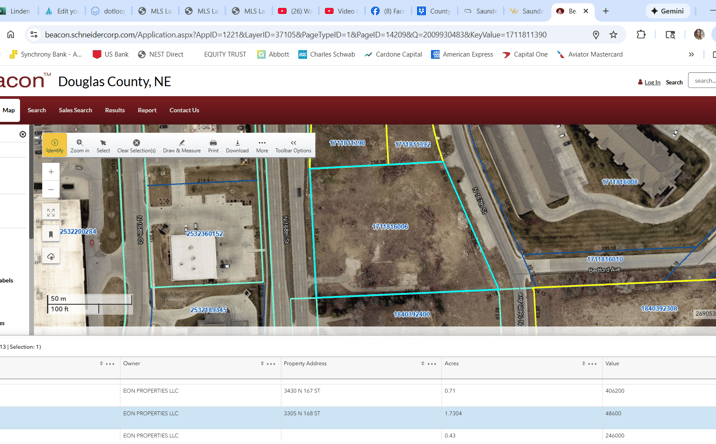The height and width of the screenshot is (444, 716).
Task: Click the site info icon left of URL
Action: click(34, 35)
